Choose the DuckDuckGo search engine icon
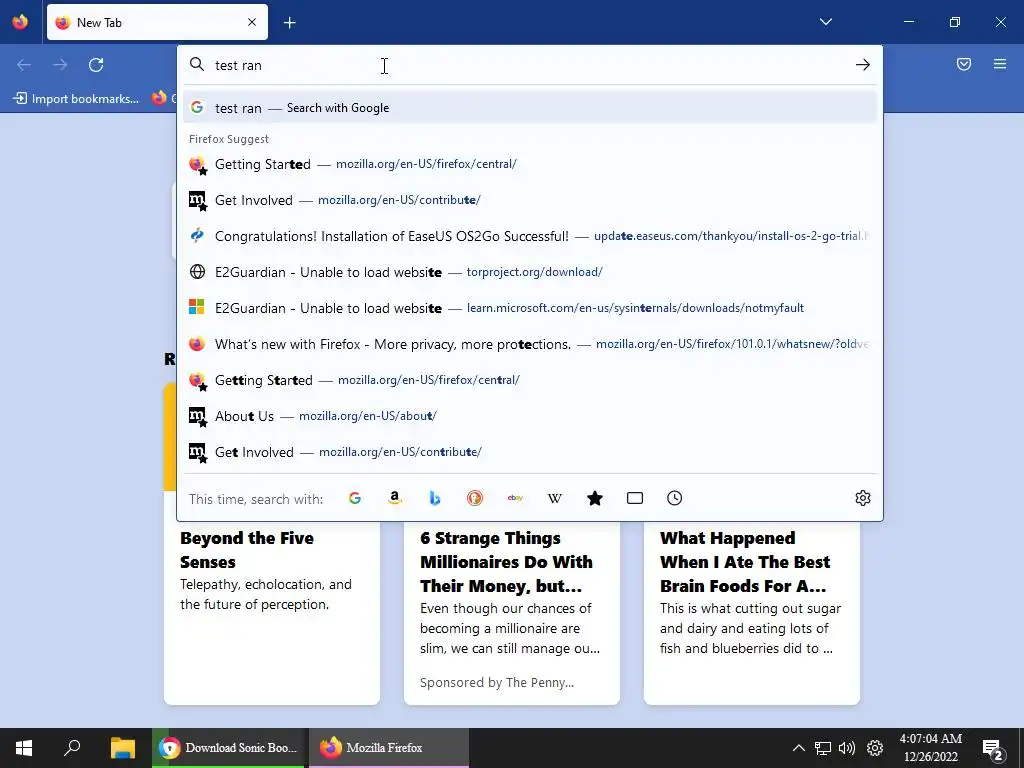The width and height of the screenshot is (1024, 768). pyautogui.click(x=475, y=498)
